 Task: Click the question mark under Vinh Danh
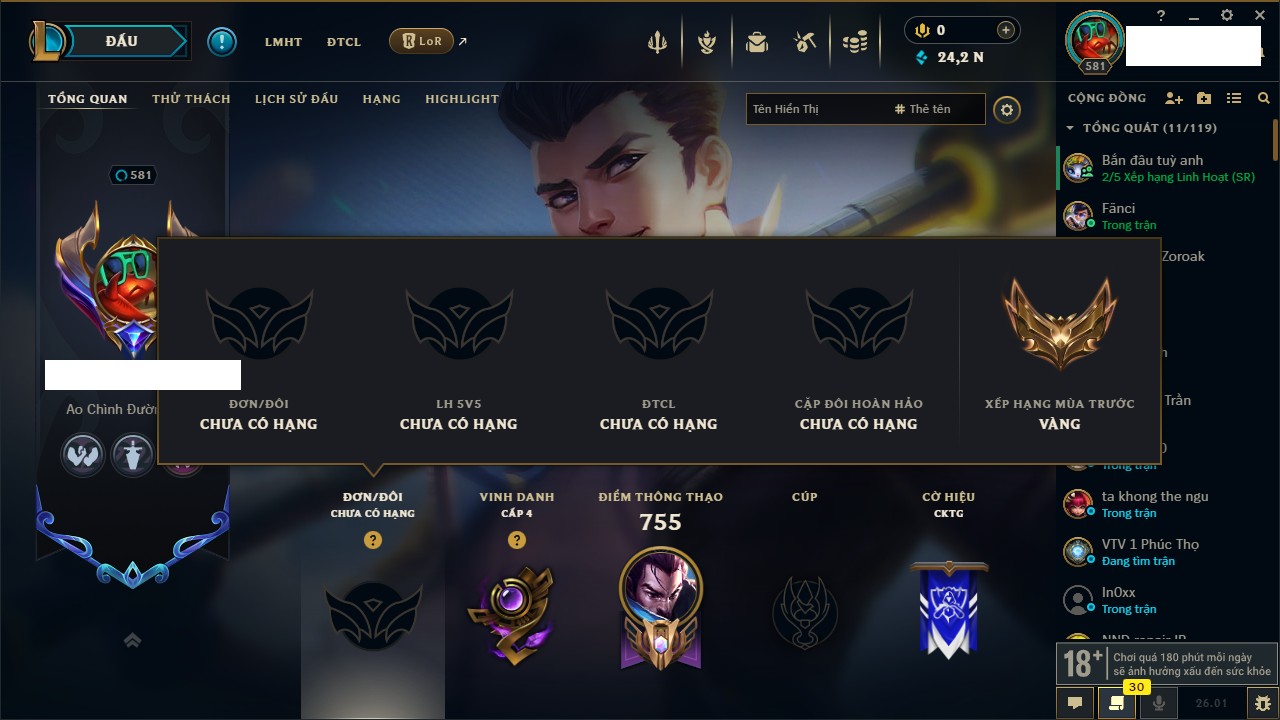tap(517, 540)
